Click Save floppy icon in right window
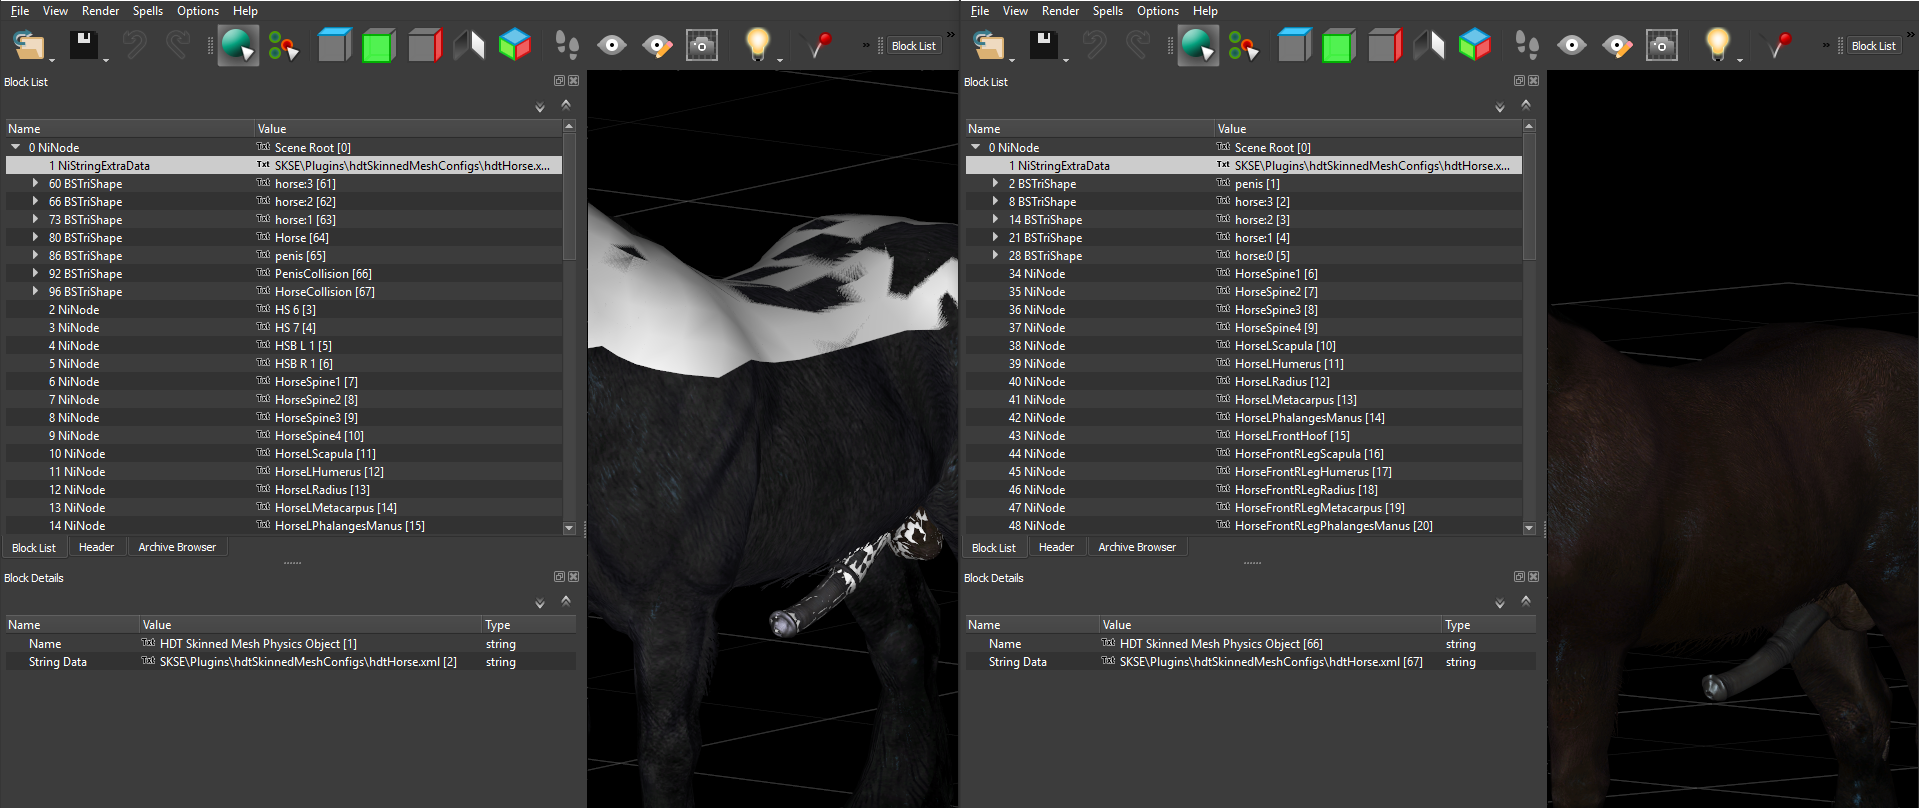The height and width of the screenshot is (808, 1919). tap(1044, 45)
